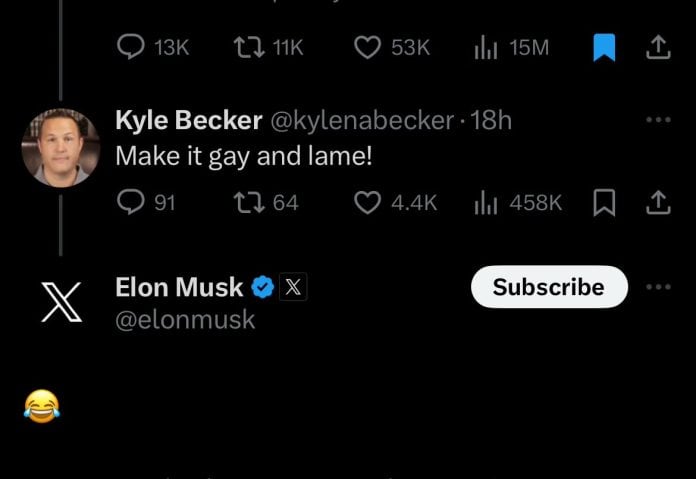
Task: Reply to Kyle Becker's post
Action: coord(131,203)
